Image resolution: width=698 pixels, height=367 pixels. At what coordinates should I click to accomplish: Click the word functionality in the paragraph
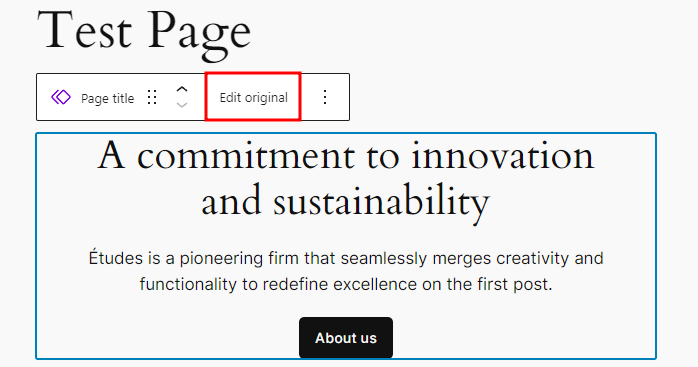pyautogui.click(x=188, y=285)
